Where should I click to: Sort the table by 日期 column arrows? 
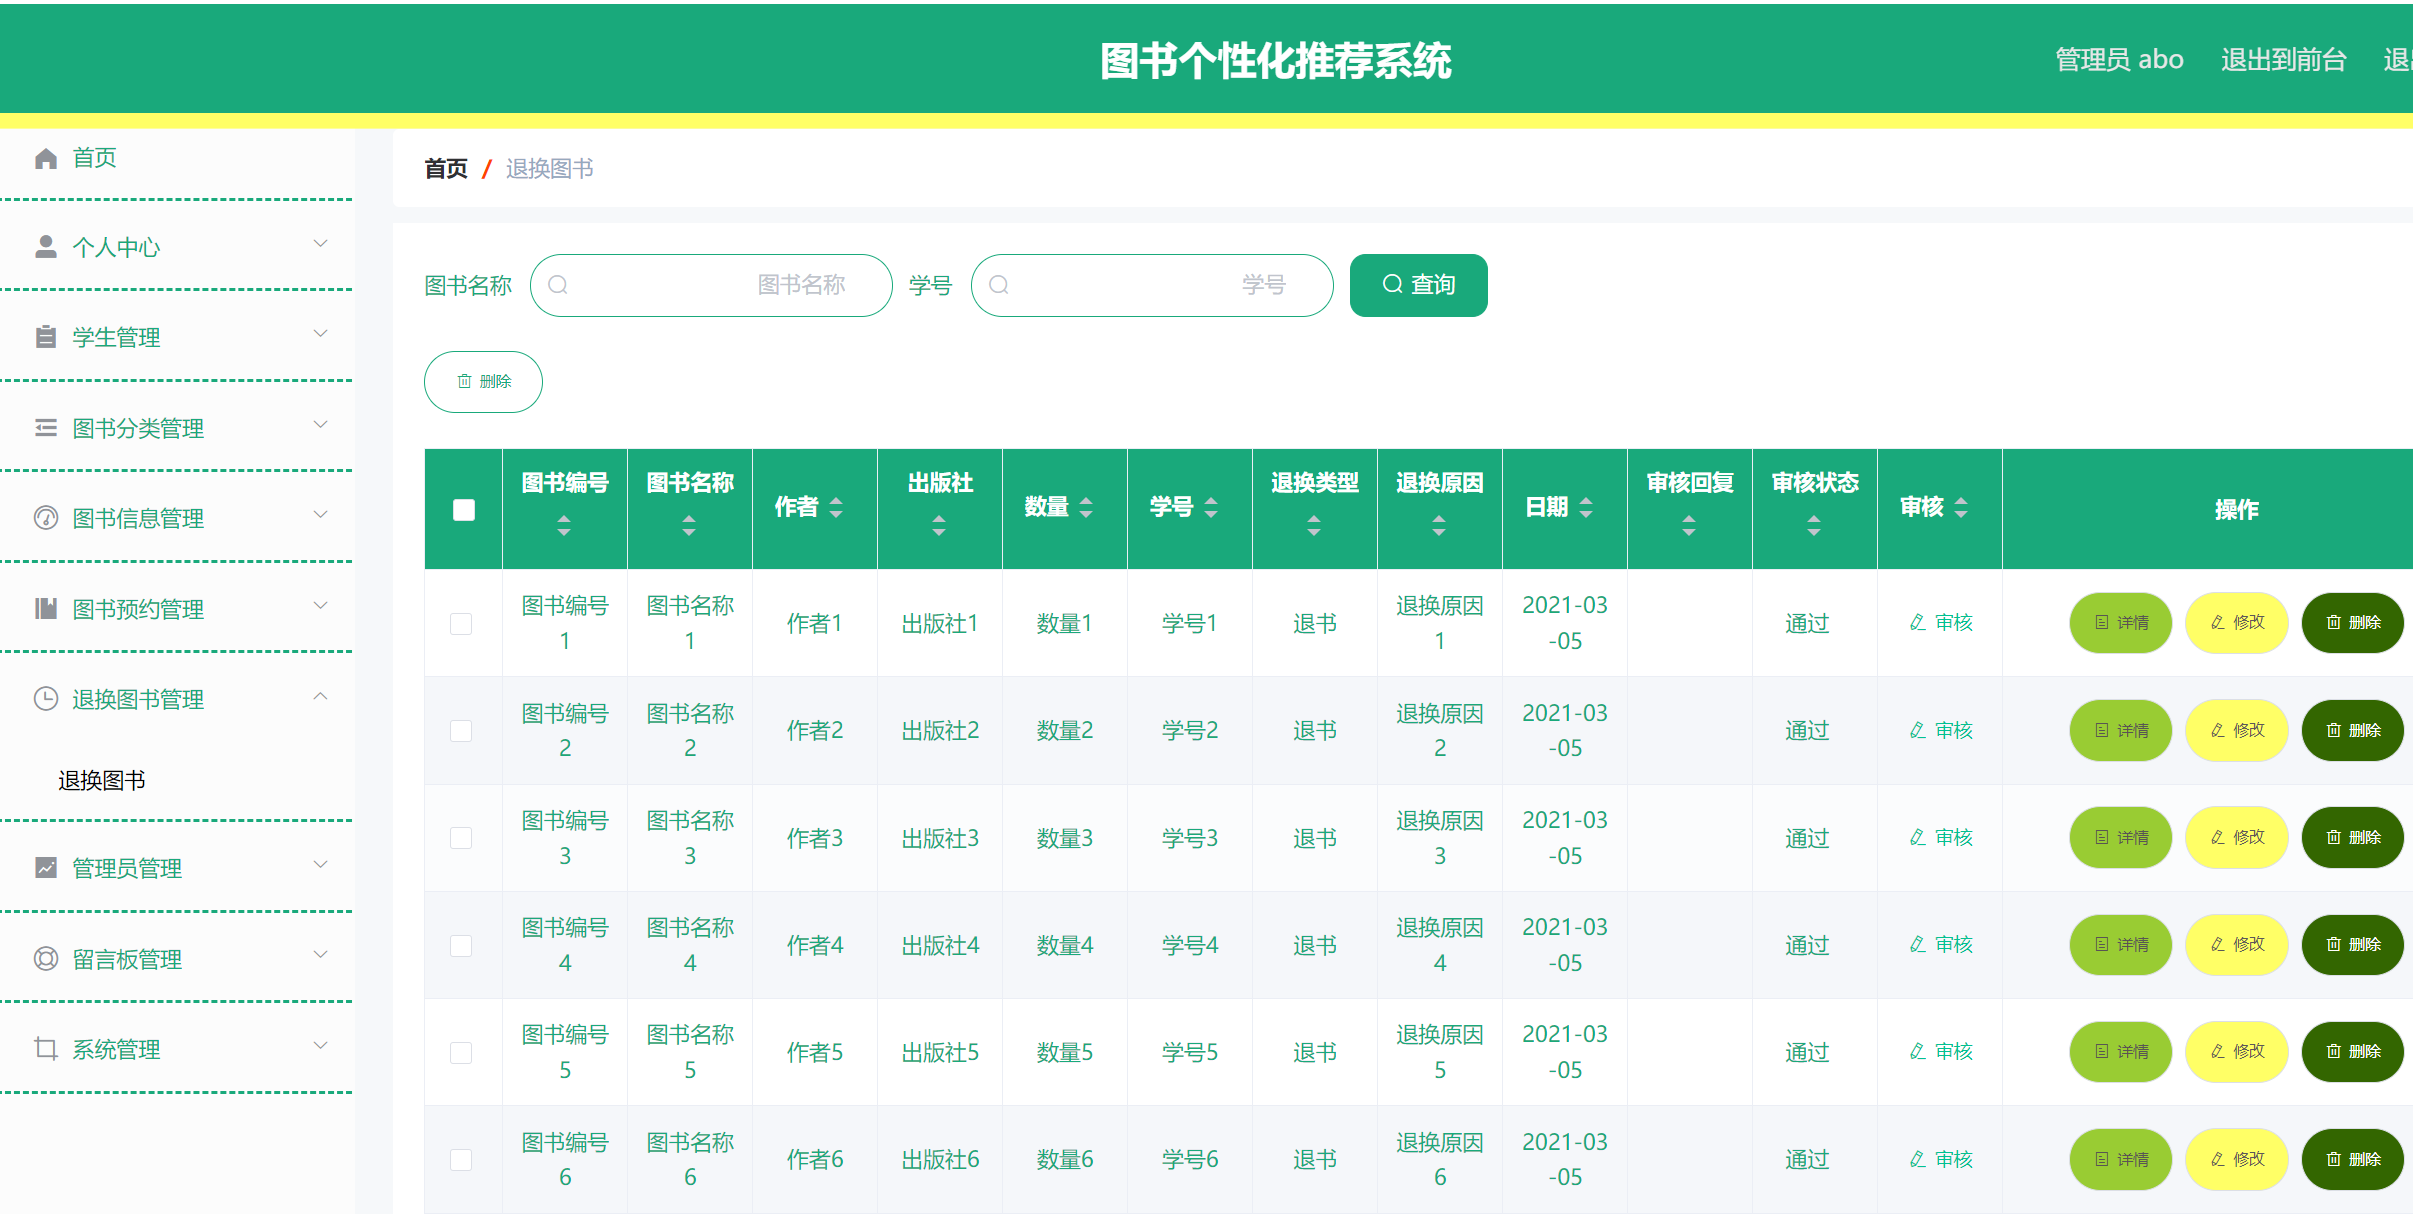click(1587, 509)
